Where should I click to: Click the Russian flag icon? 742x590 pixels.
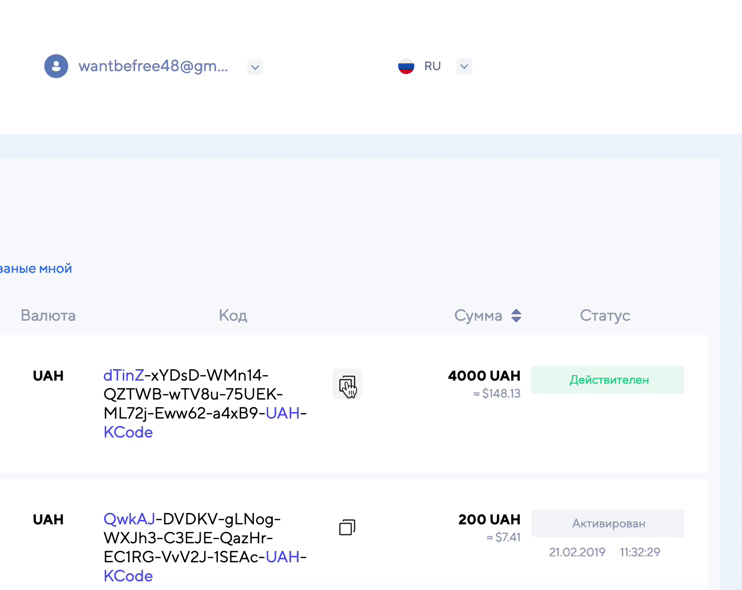[x=406, y=66]
